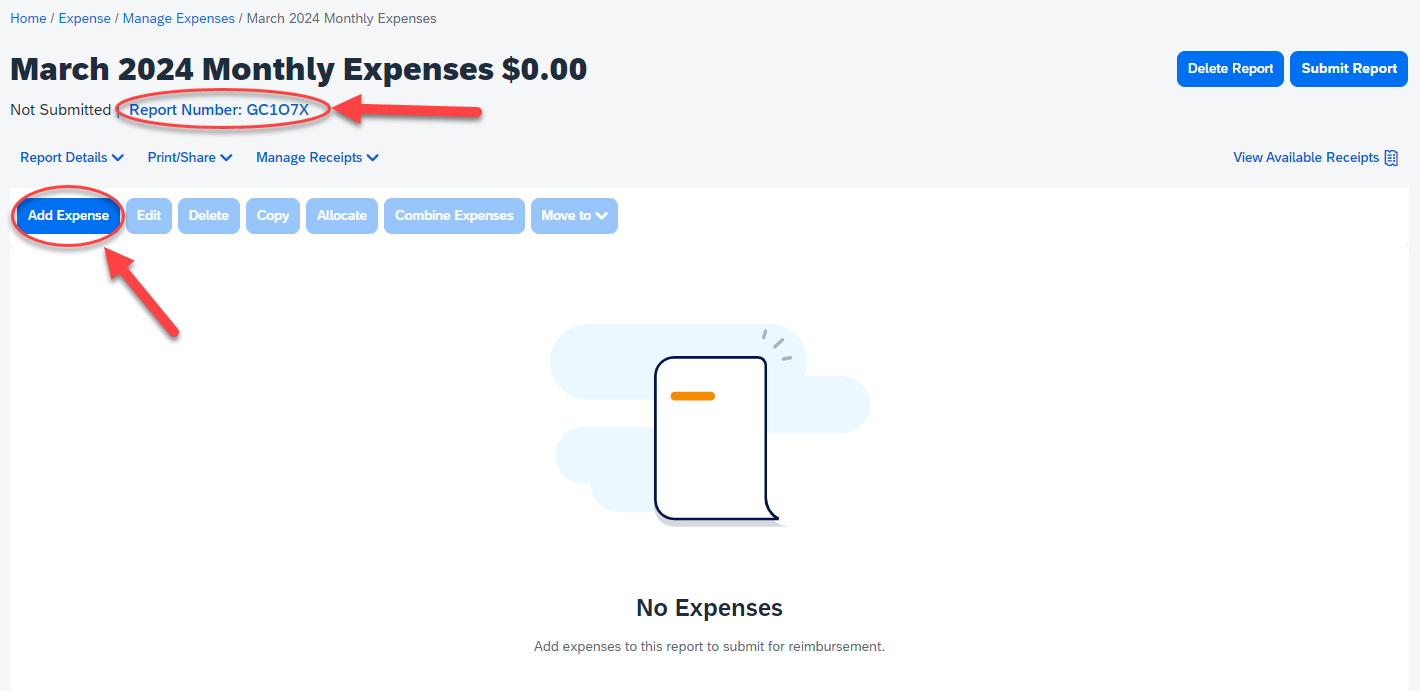
Task: Select the Copy expense button
Action: [273, 216]
